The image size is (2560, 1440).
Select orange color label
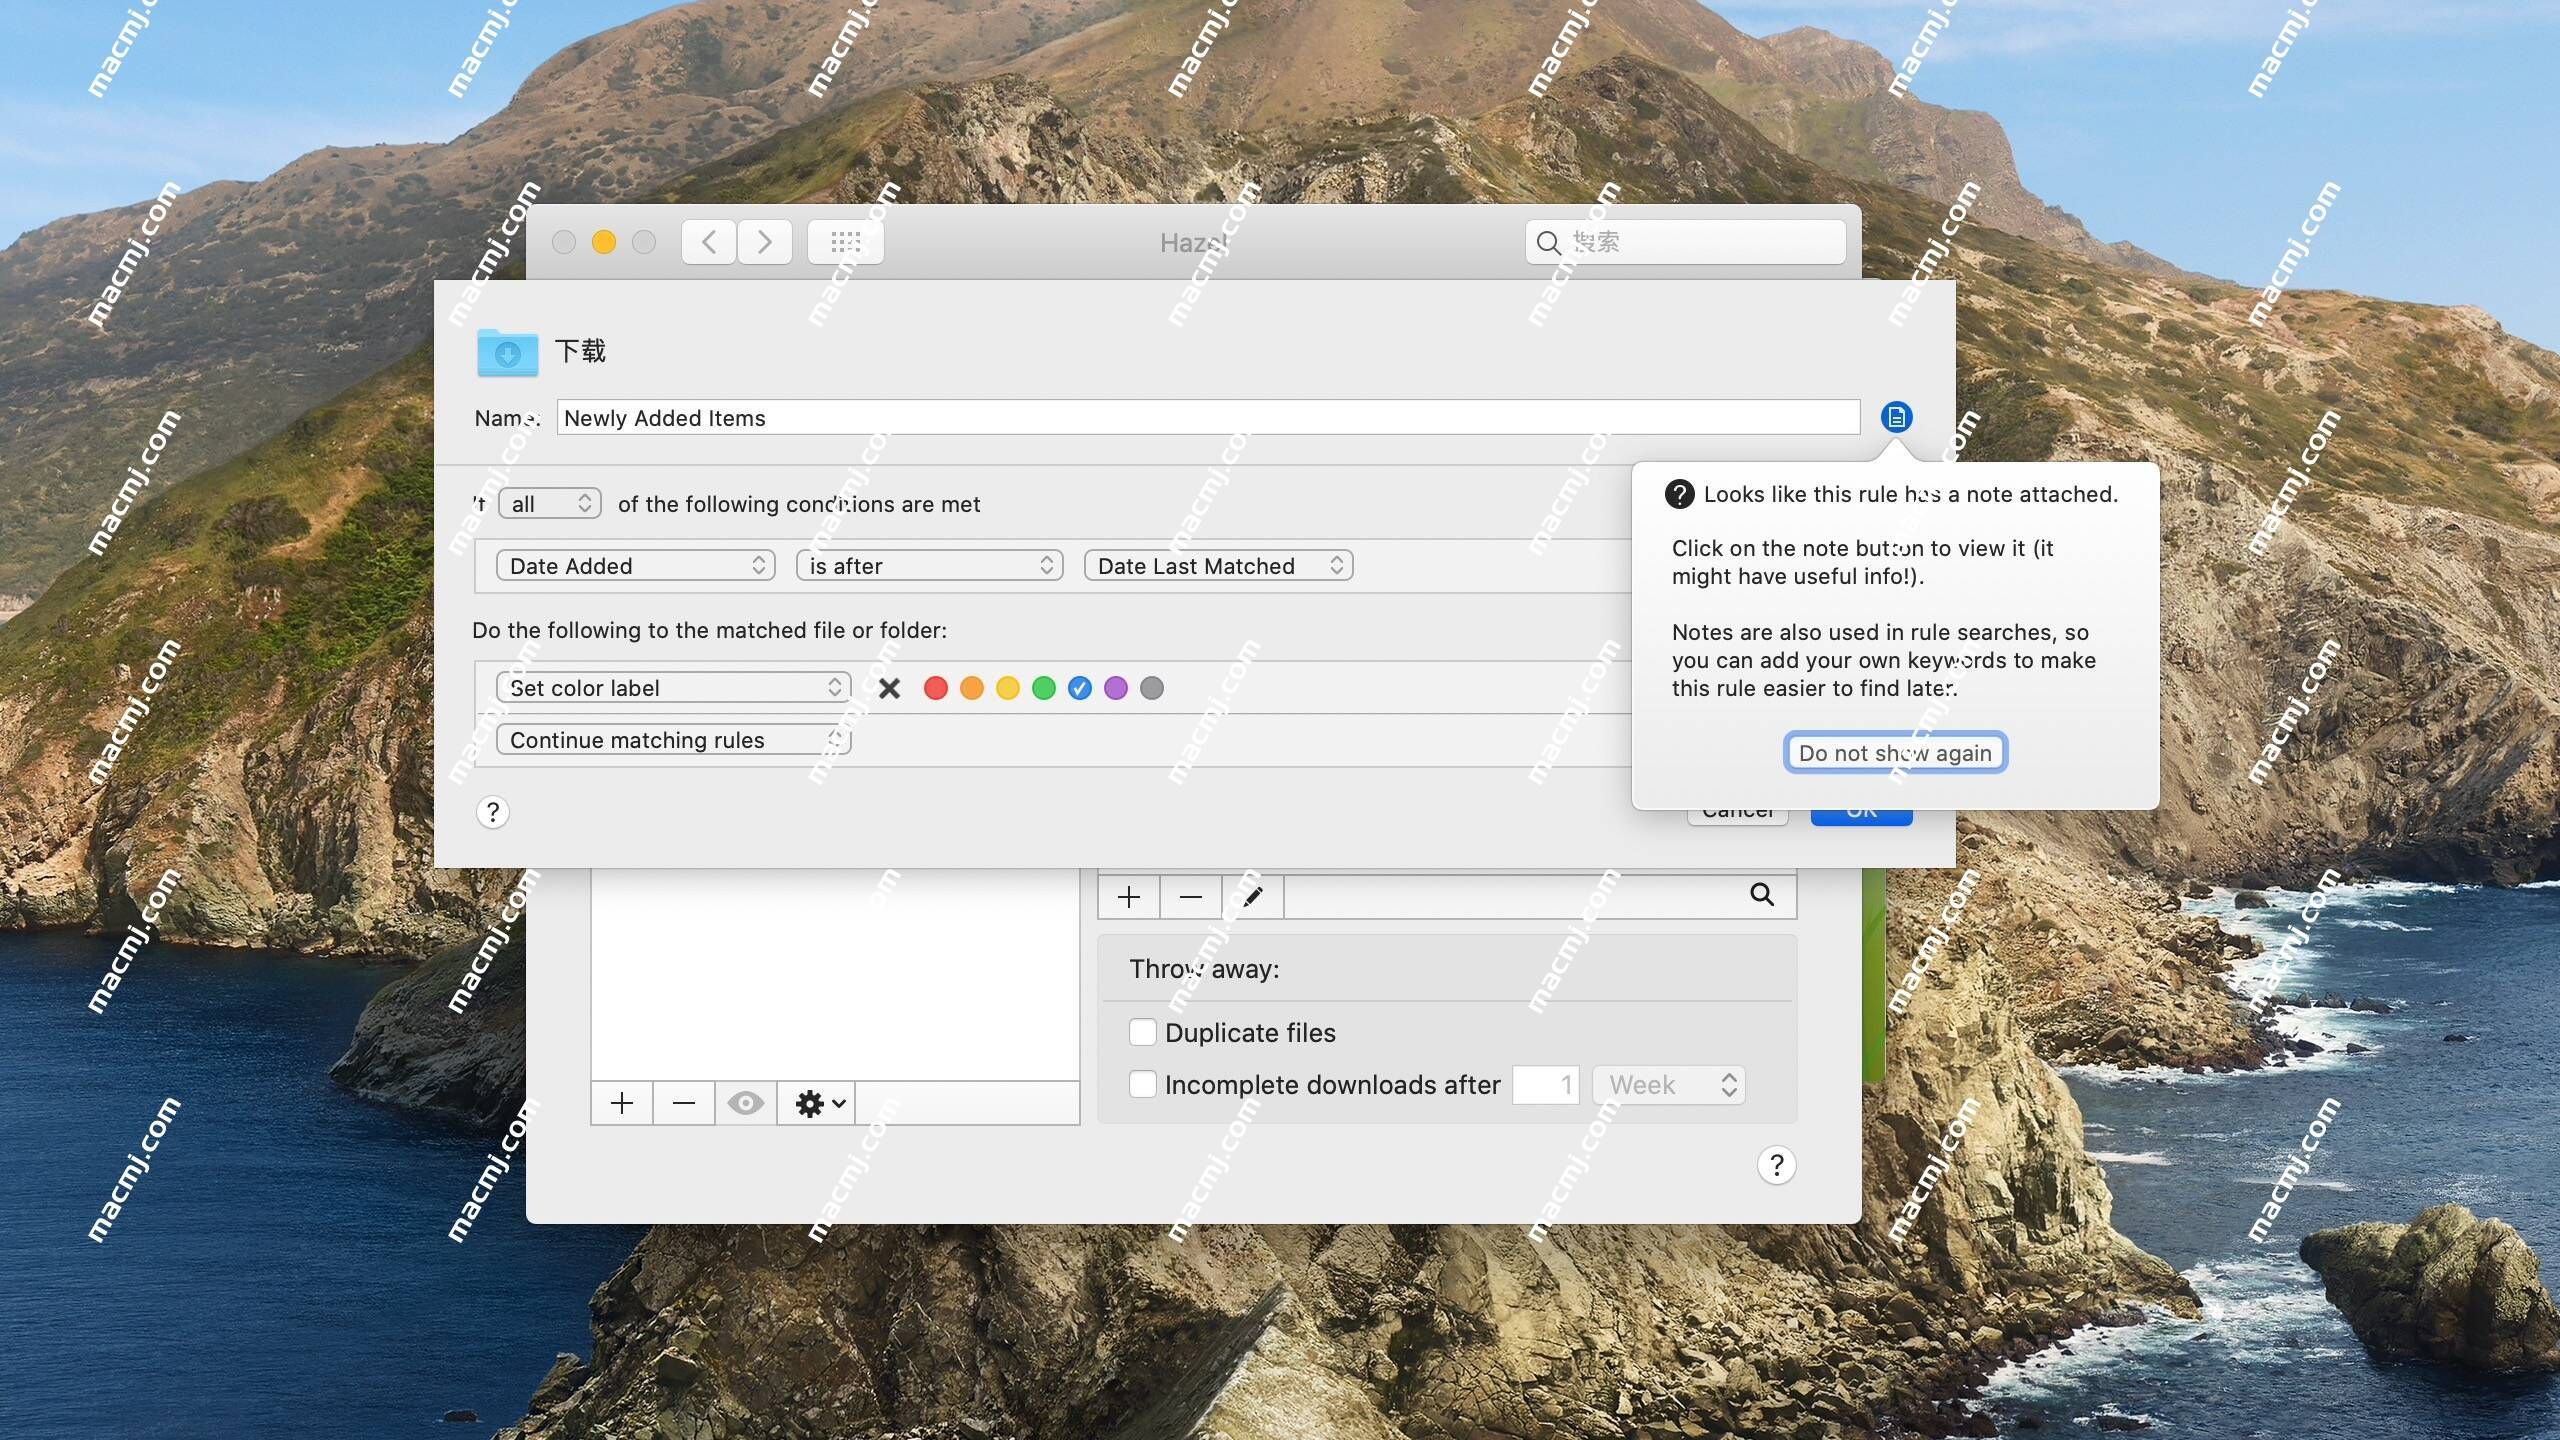[x=972, y=688]
